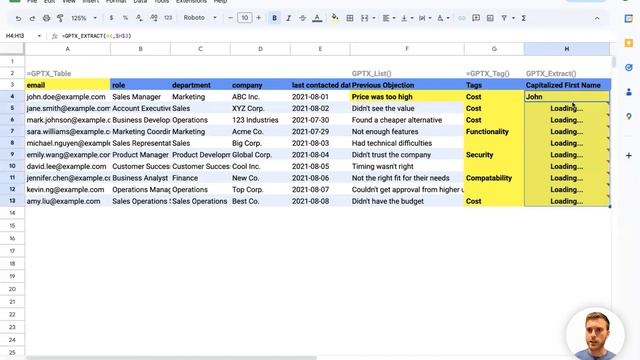The width and height of the screenshot is (640, 360).
Task: Select the 'Didn't have the budget' cell
Action: 407,201
